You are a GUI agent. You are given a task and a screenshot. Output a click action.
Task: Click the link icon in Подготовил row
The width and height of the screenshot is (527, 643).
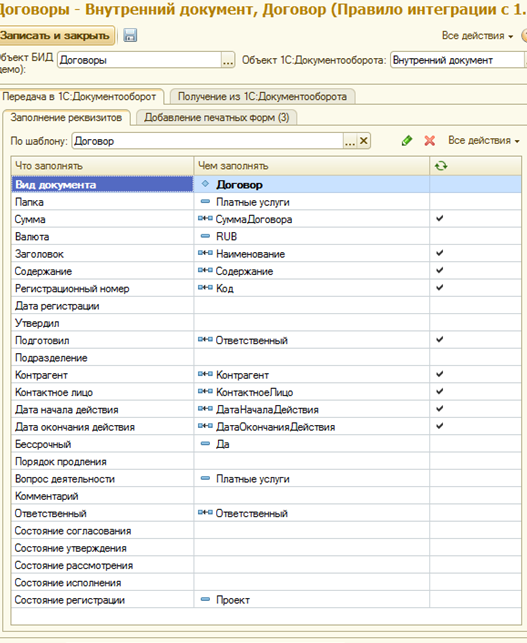(x=205, y=340)
